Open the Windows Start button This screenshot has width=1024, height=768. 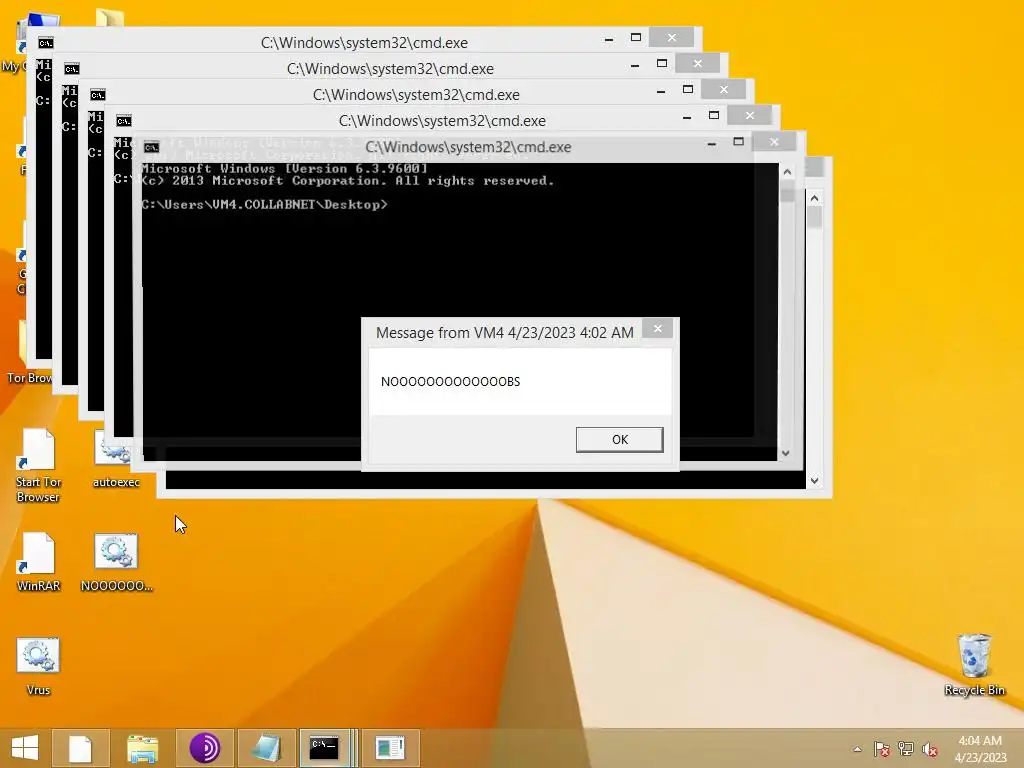(x=25, y=748)
